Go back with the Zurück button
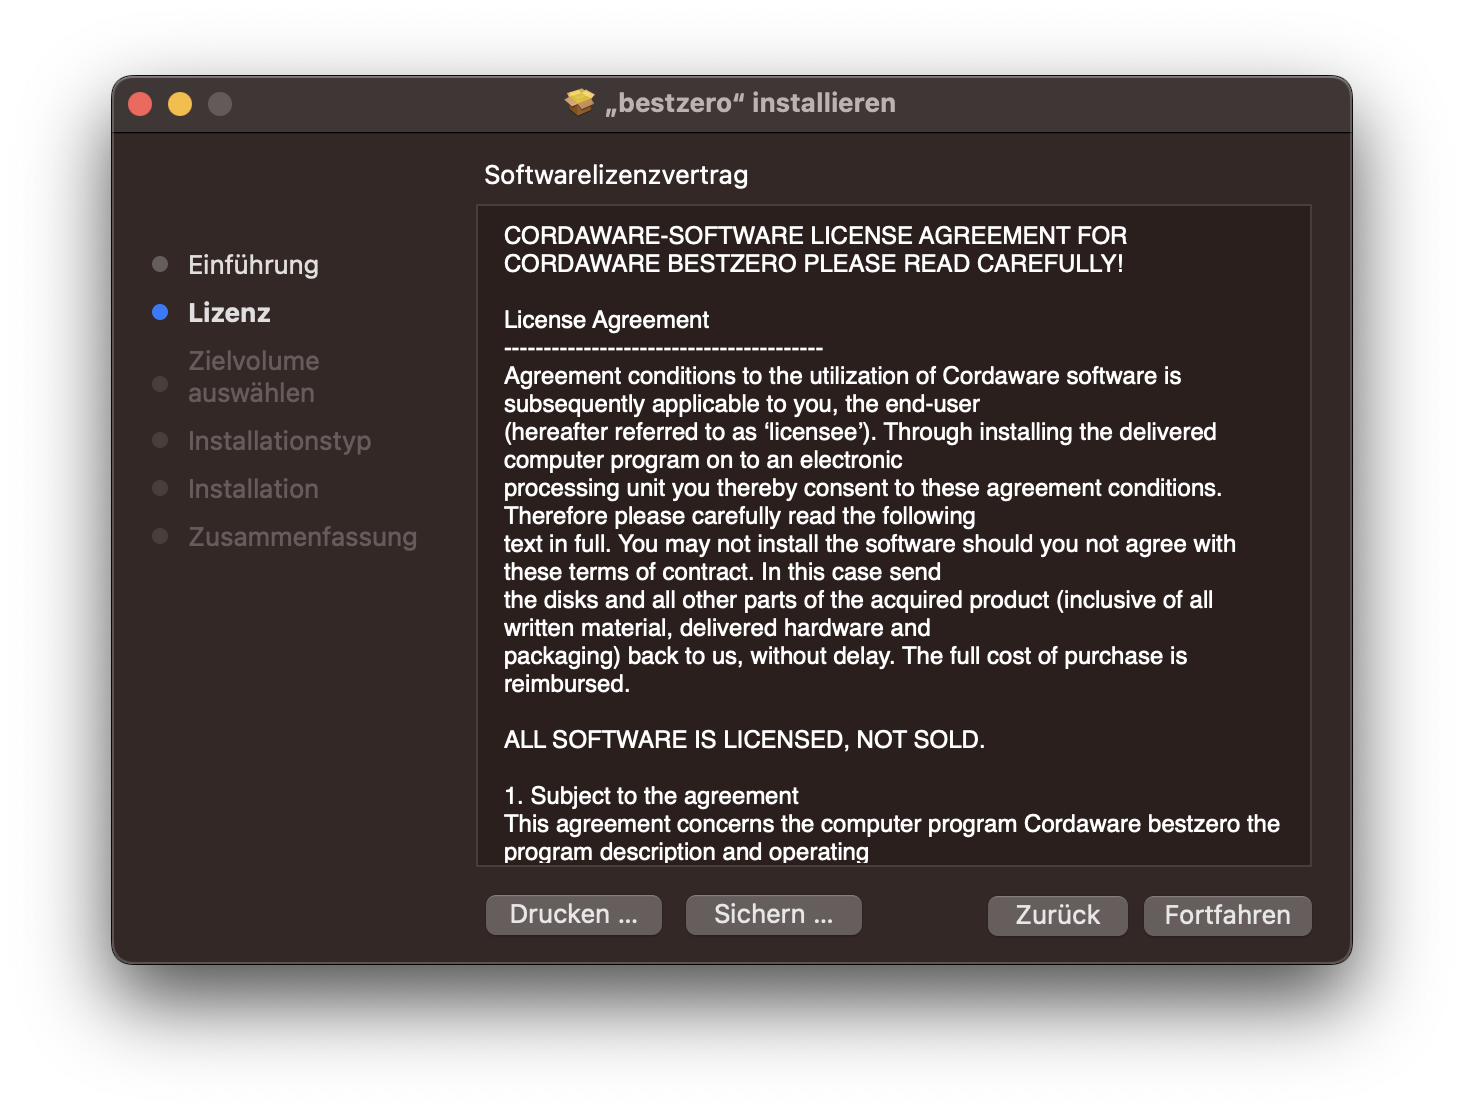The width and height of the screenshot is (1464, 1112). tap(1057, 915)
